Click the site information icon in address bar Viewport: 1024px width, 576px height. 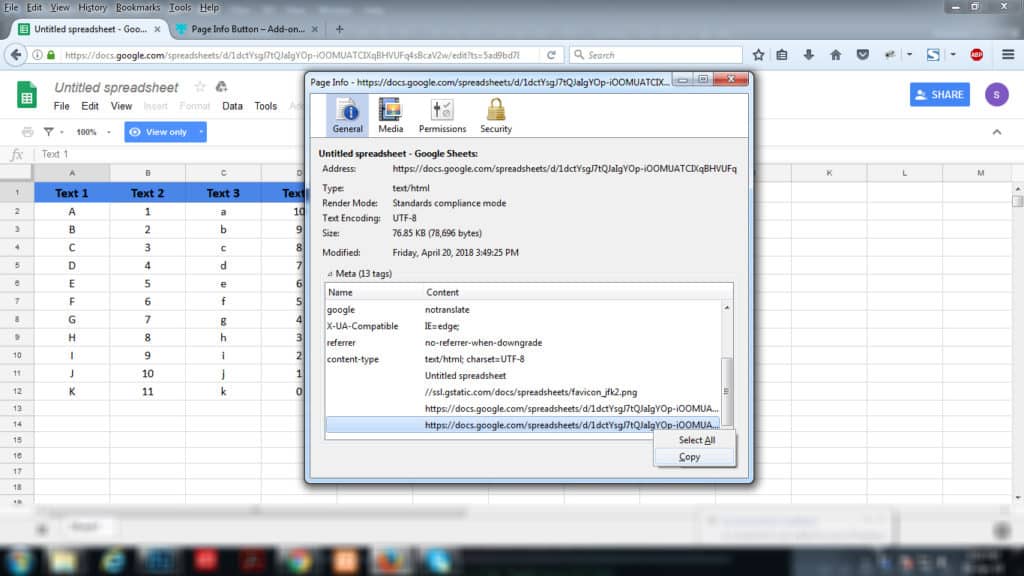[x=37, y=55]
